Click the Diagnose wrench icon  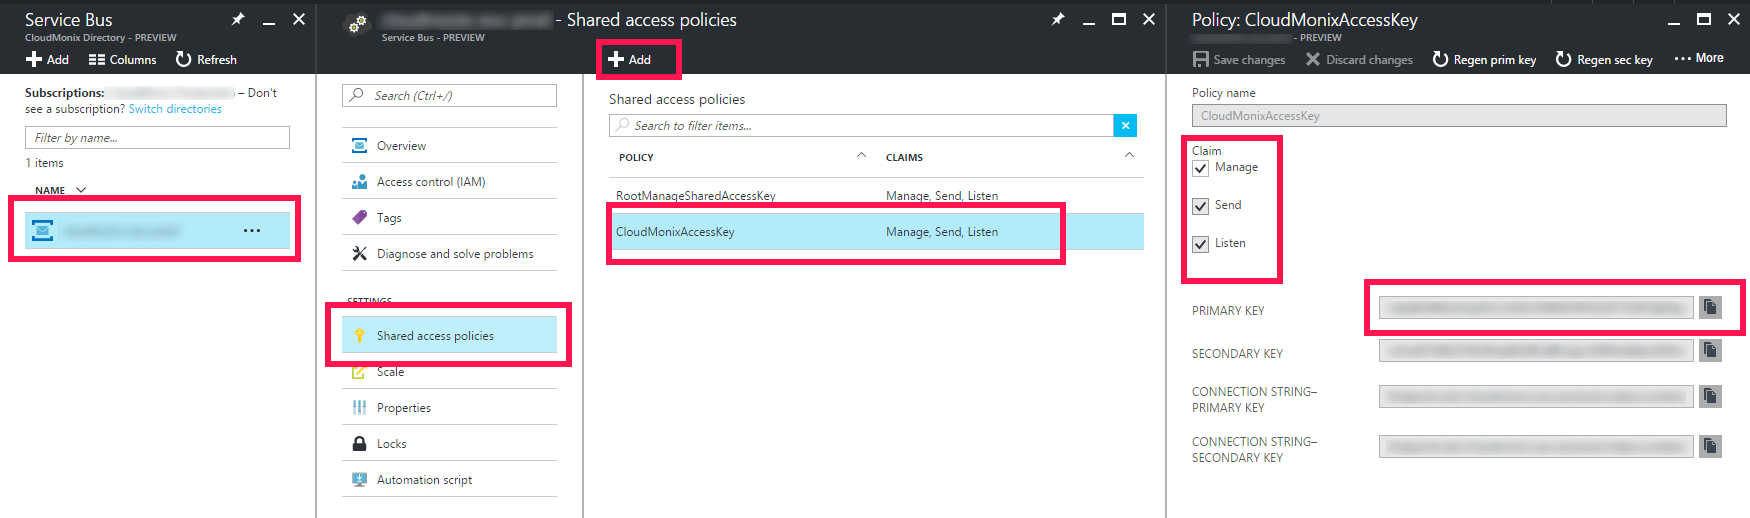click(359, 254)
